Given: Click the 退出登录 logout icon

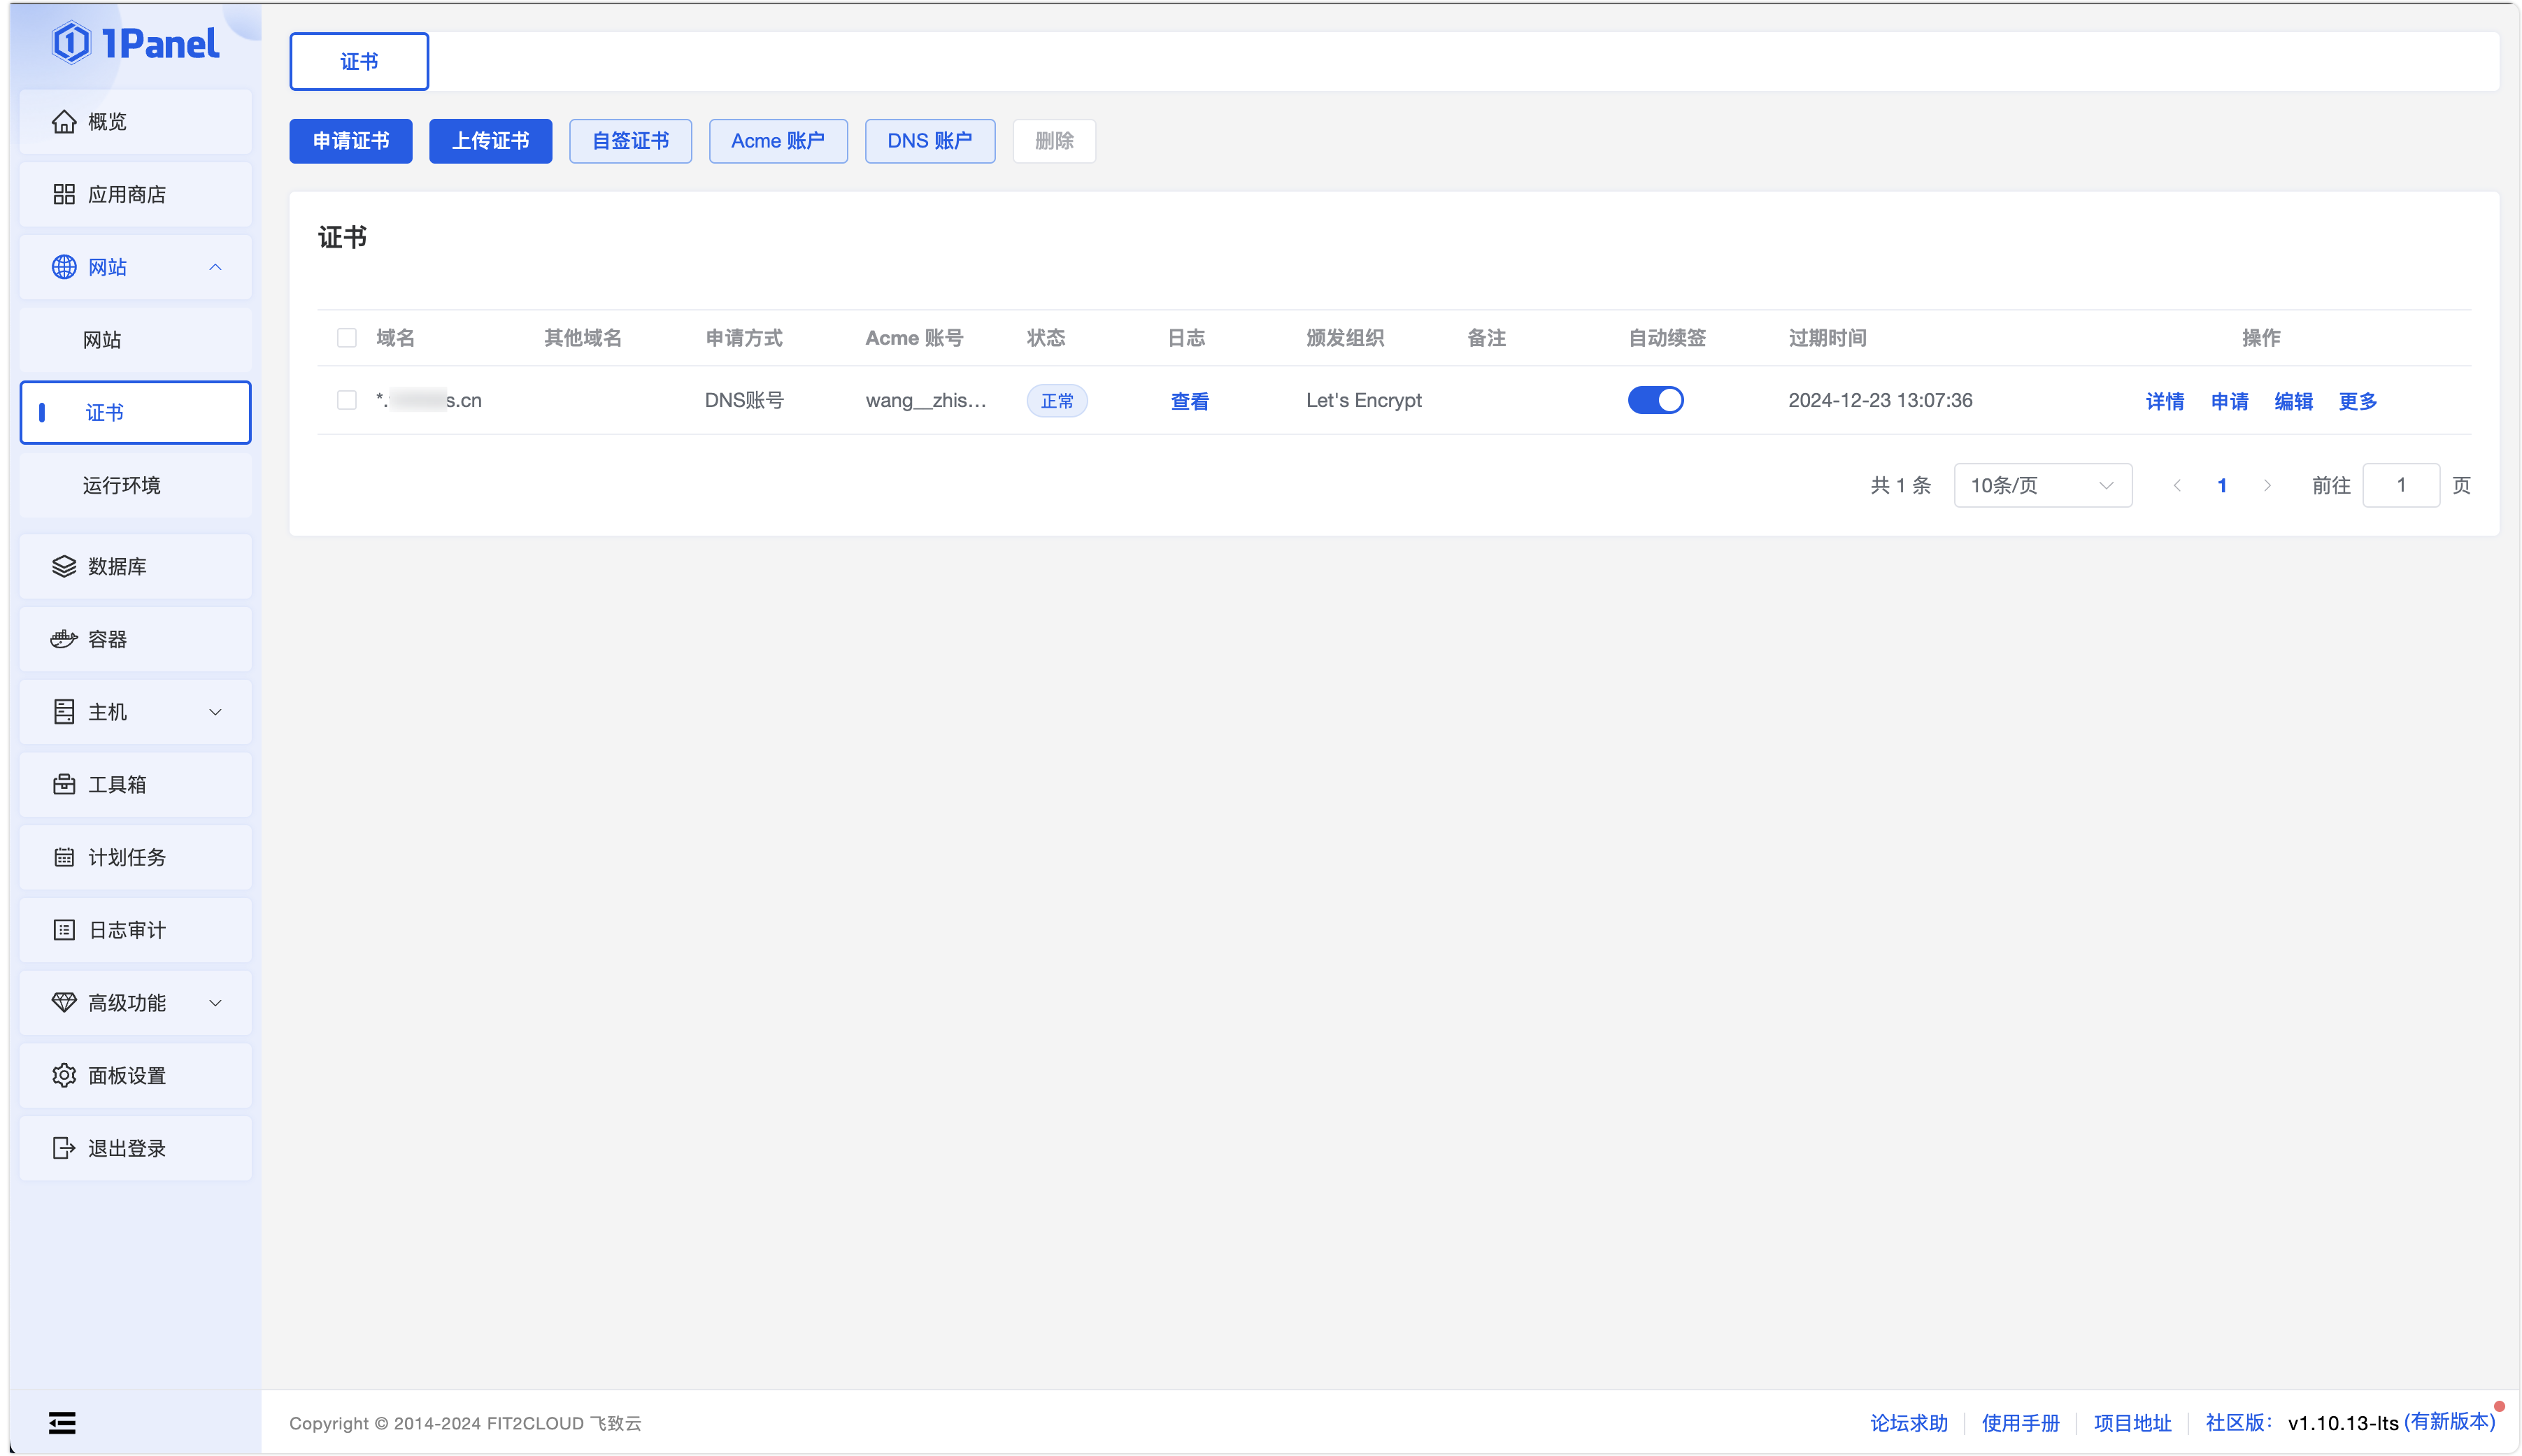Looking at the screenshot, I should [x=64, y=1148].
